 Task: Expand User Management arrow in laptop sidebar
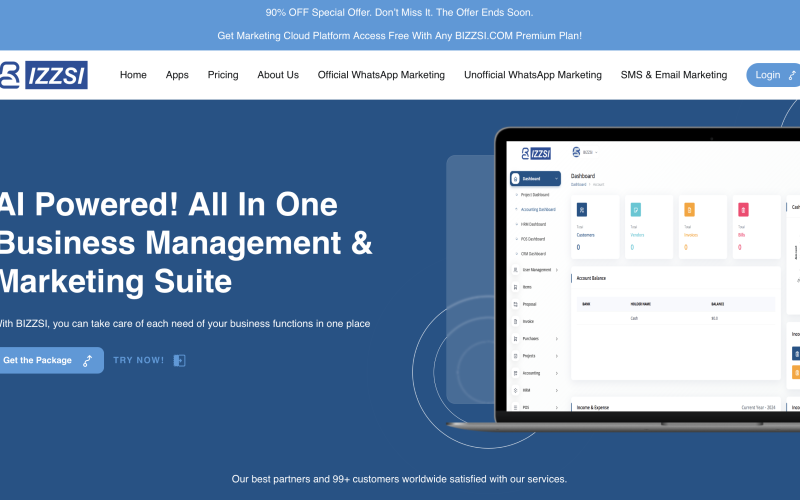(557, 270)
